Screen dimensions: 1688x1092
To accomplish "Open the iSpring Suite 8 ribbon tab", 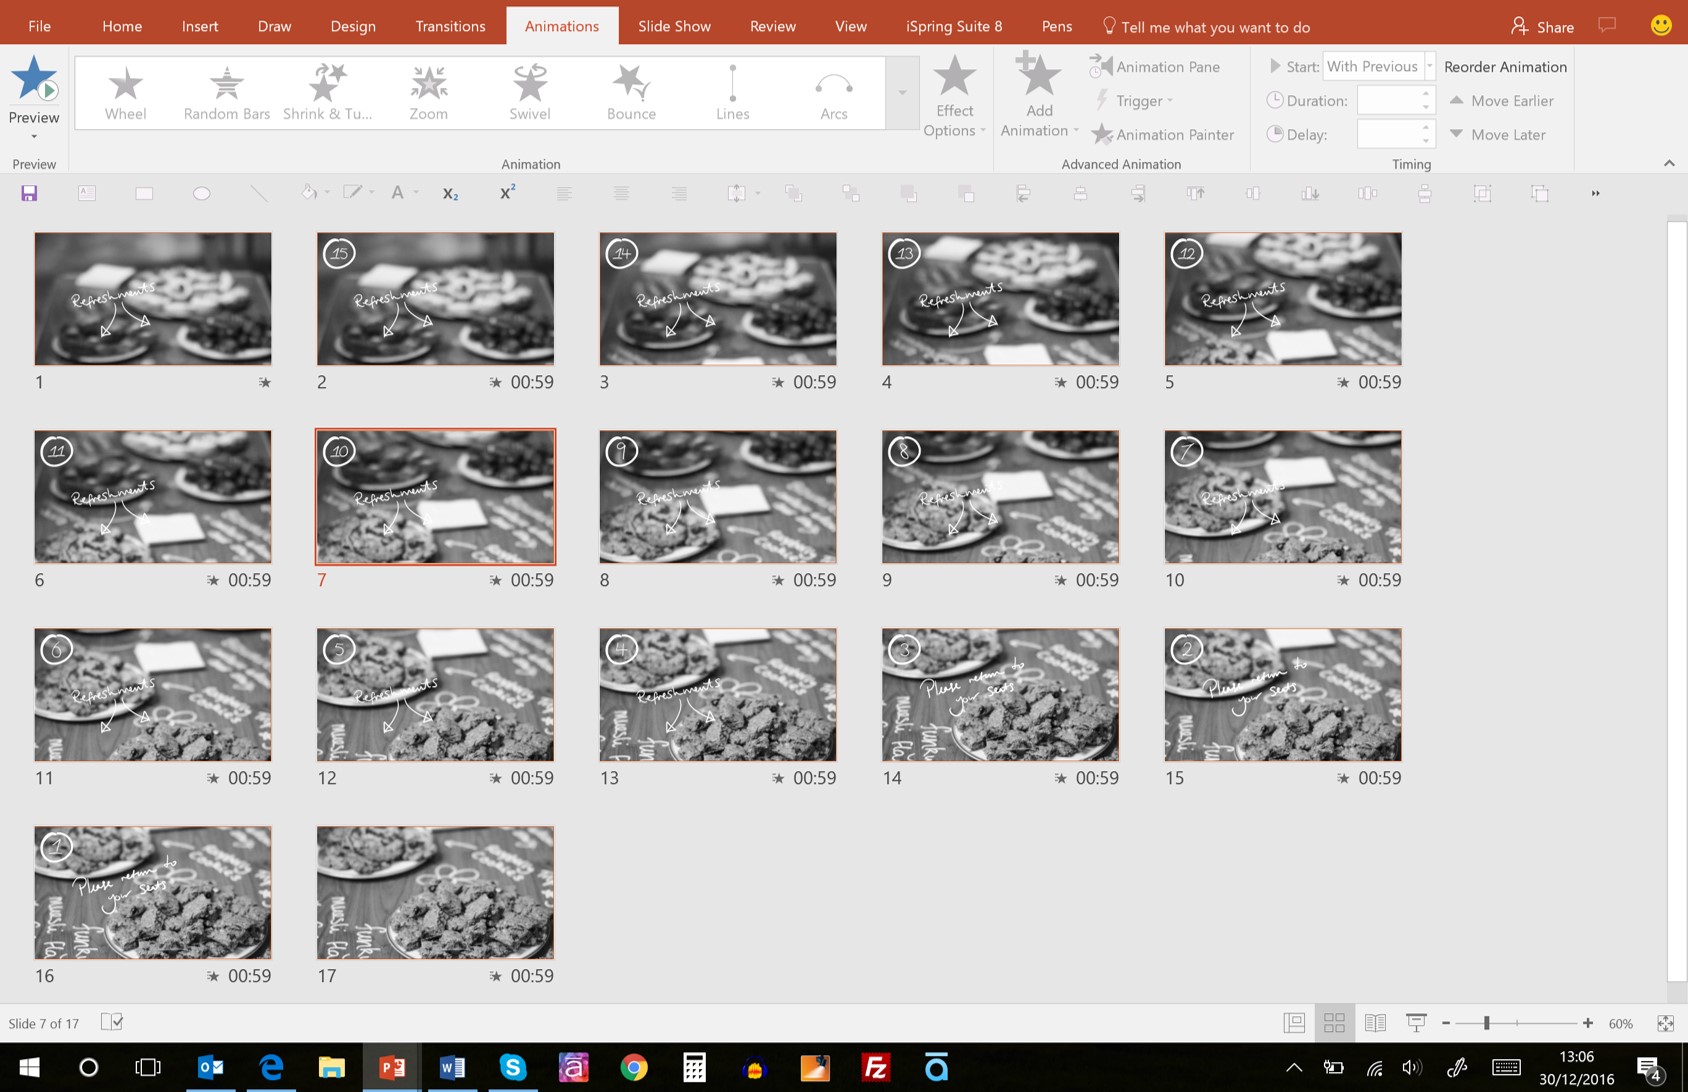I will (x=952, y=25).
